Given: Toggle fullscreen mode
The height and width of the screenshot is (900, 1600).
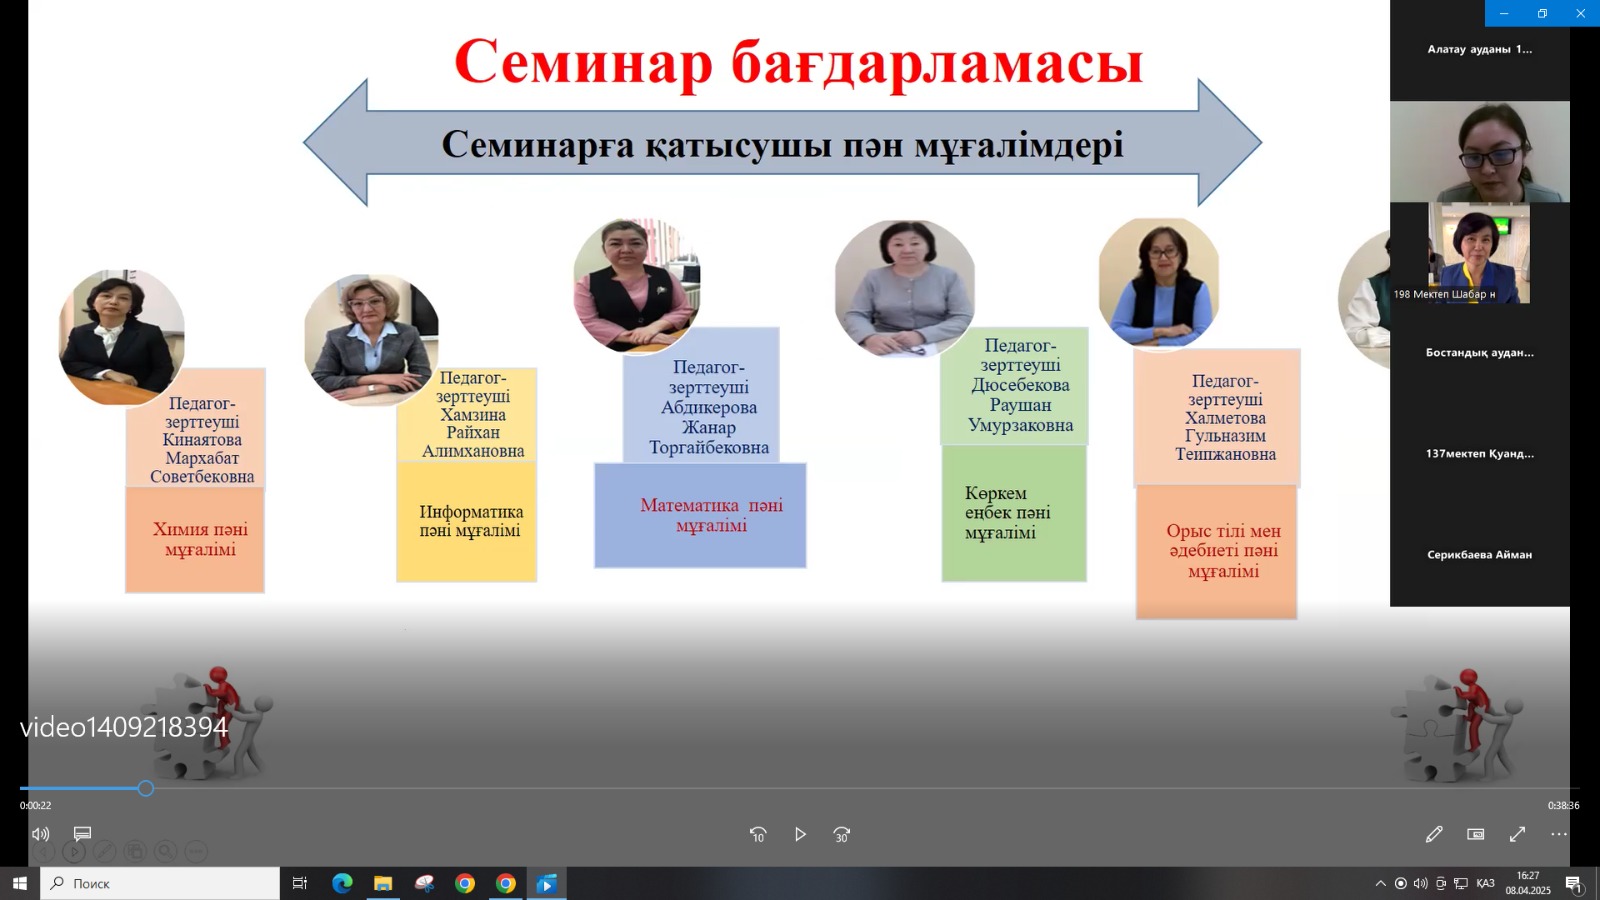Looking at the screenshot, I should (1517, 834).
